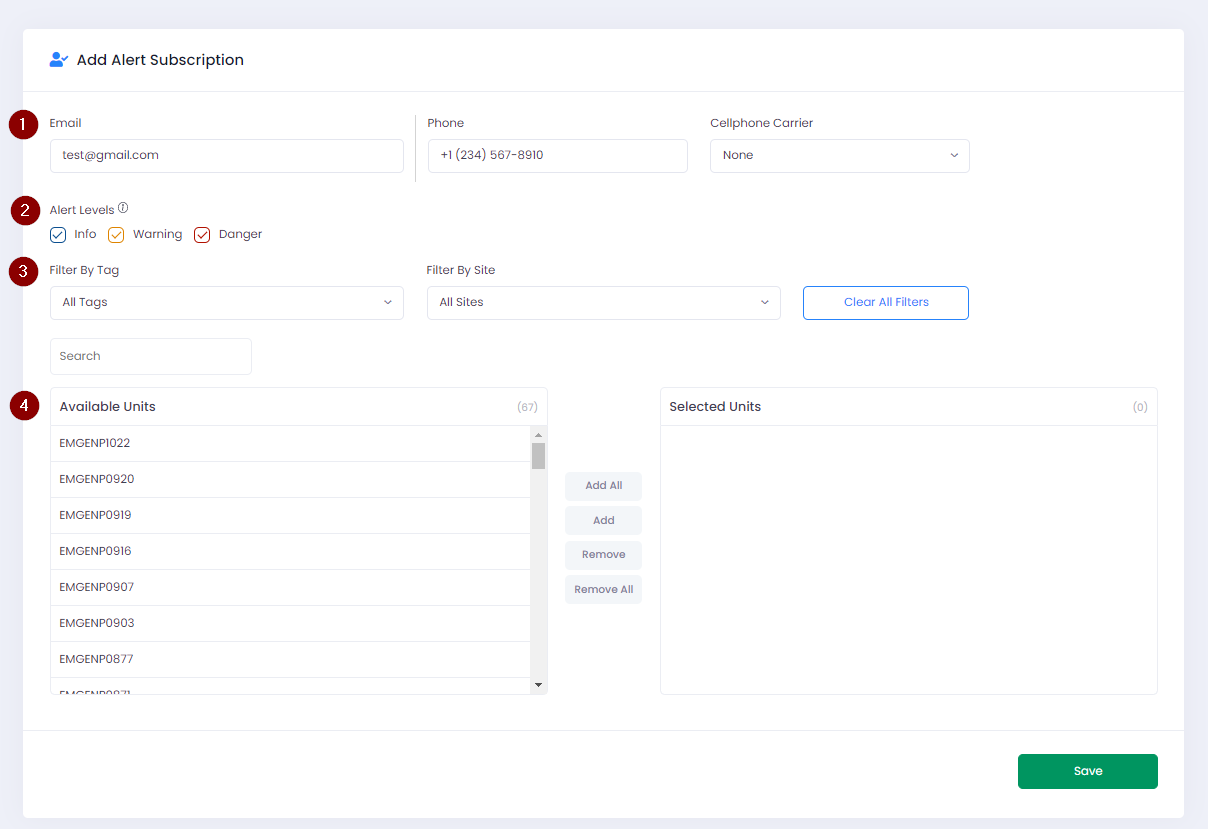
Task: Click the scroll down arrow in Available Units
Action: [538, 685]
